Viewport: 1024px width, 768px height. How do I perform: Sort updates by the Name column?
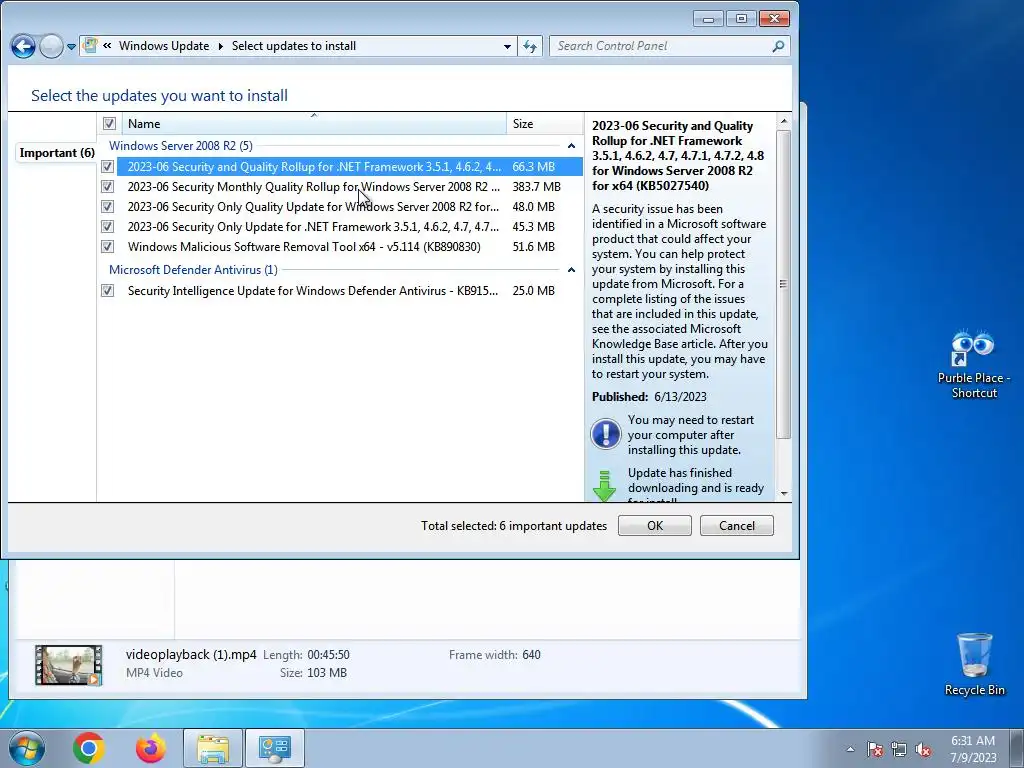point(313,123)
